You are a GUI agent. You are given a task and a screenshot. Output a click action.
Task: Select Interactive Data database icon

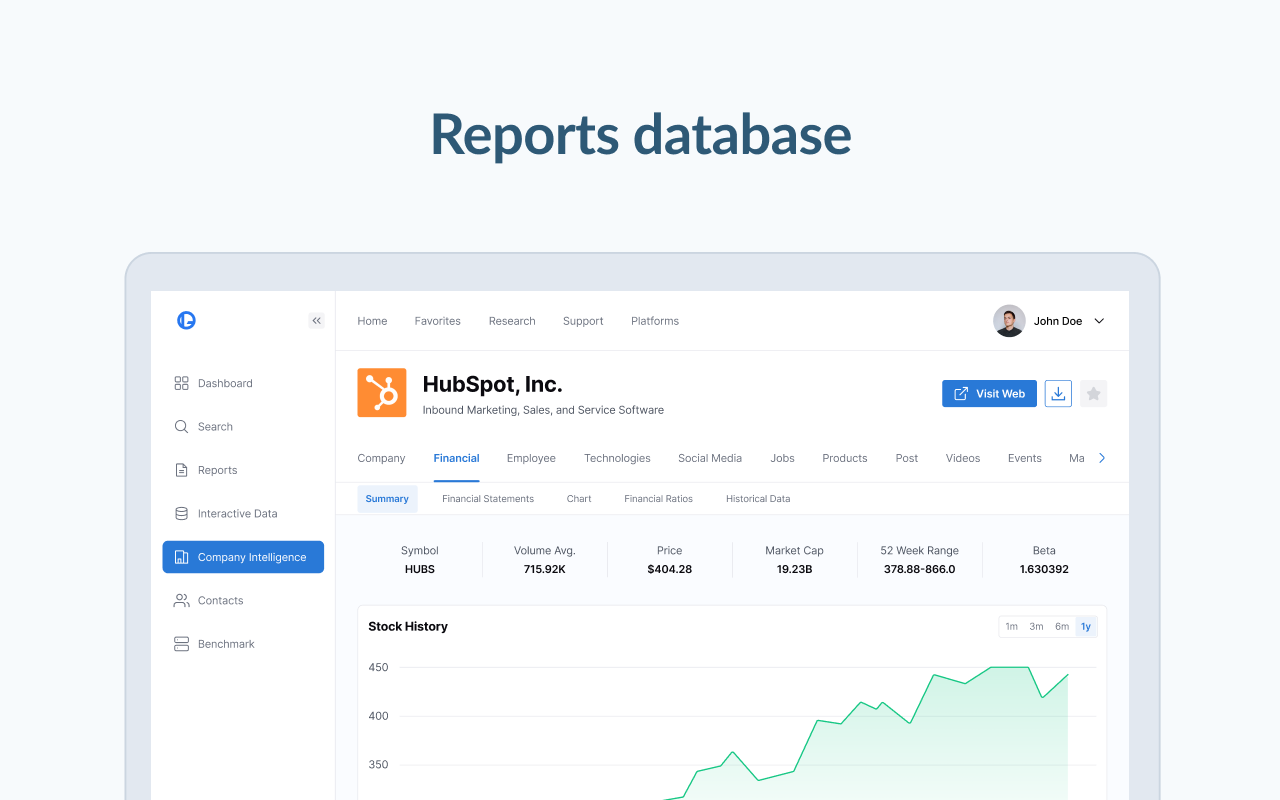[x=182, y=514]
